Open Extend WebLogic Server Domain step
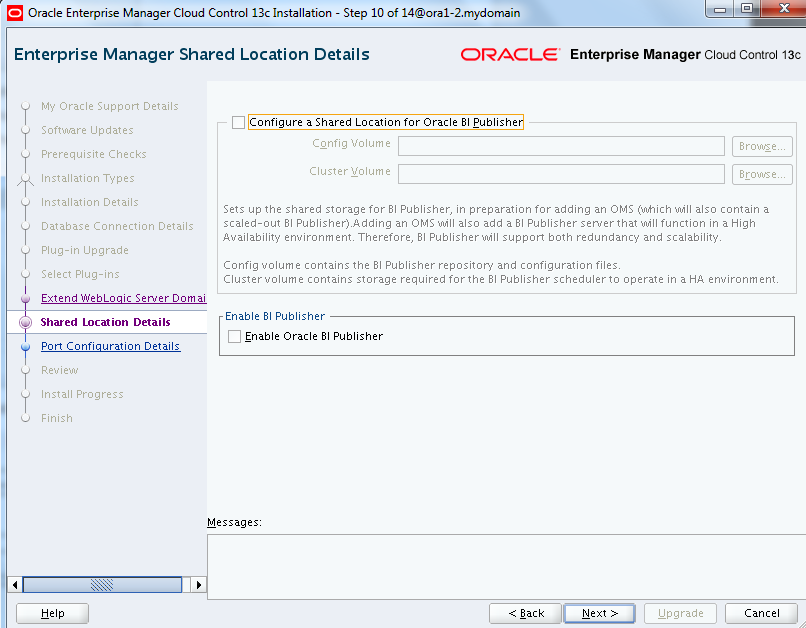This screenshot has height=628, width=806. point(122,299)
